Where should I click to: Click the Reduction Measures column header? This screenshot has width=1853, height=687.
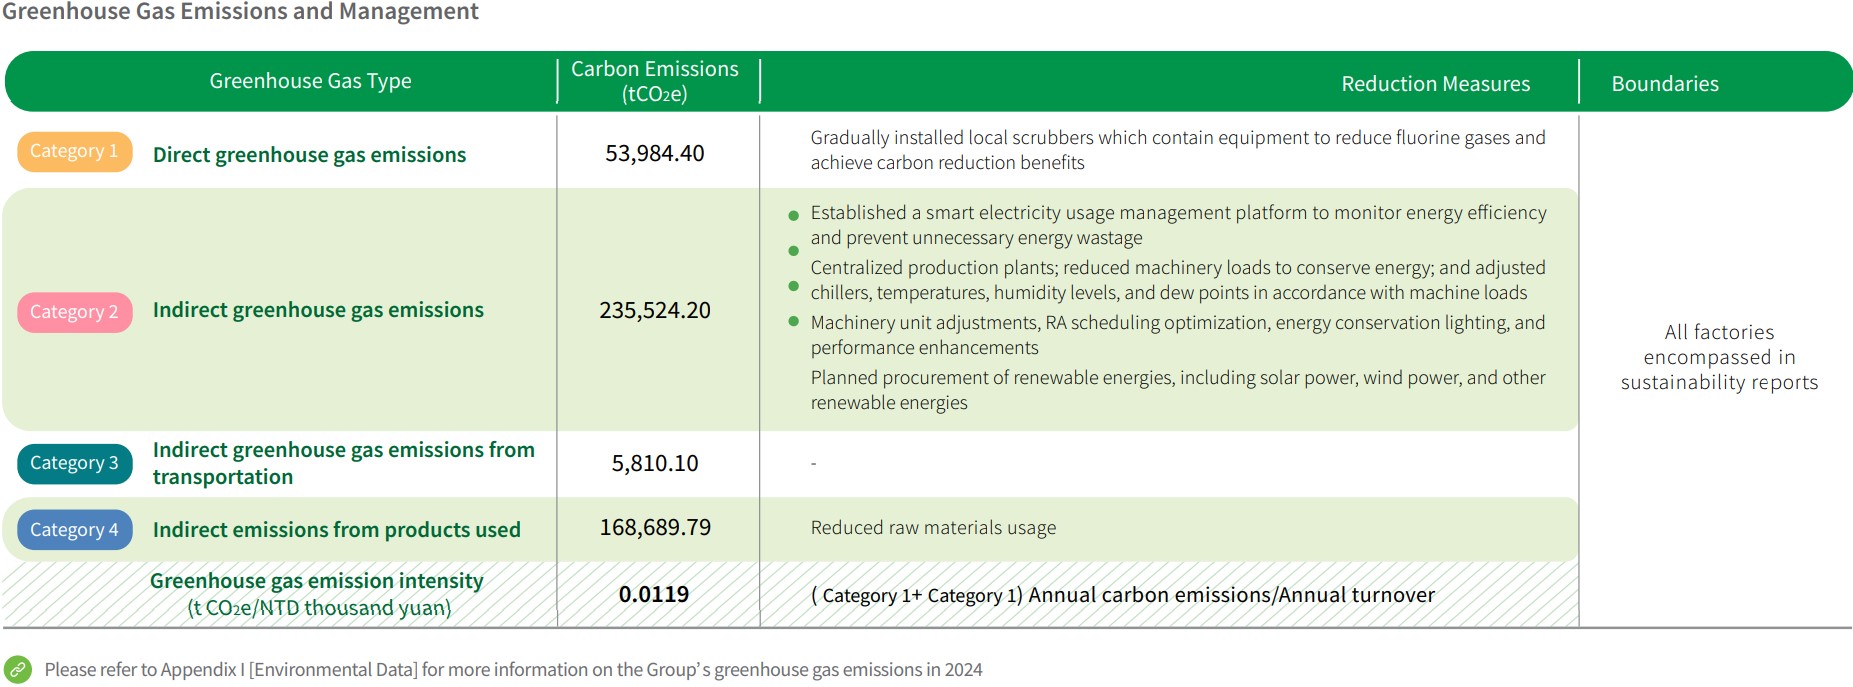coord(1435,84)
